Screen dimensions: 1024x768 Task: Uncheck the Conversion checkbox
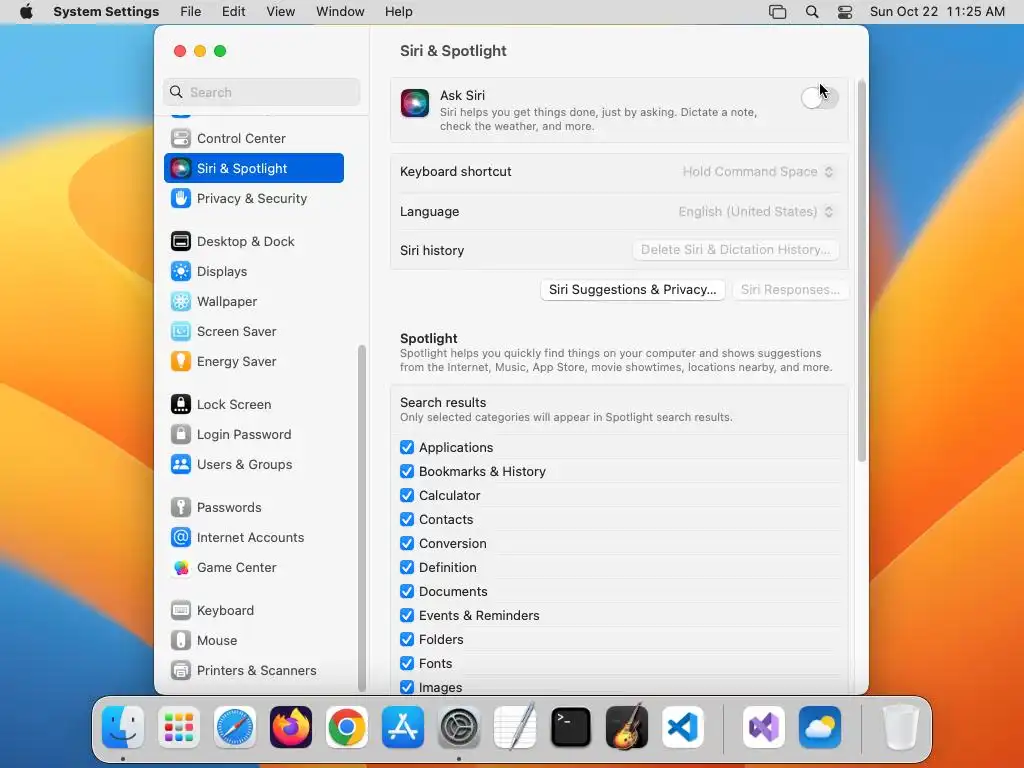(x=407, y=543)
